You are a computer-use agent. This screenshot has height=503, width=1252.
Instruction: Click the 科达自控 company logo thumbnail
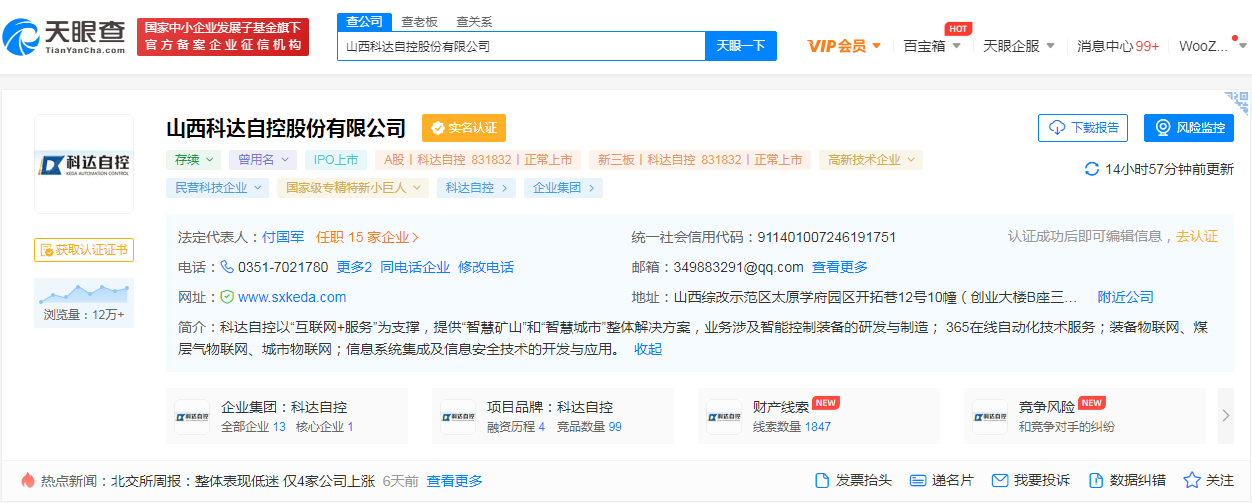tap(84, 164)
